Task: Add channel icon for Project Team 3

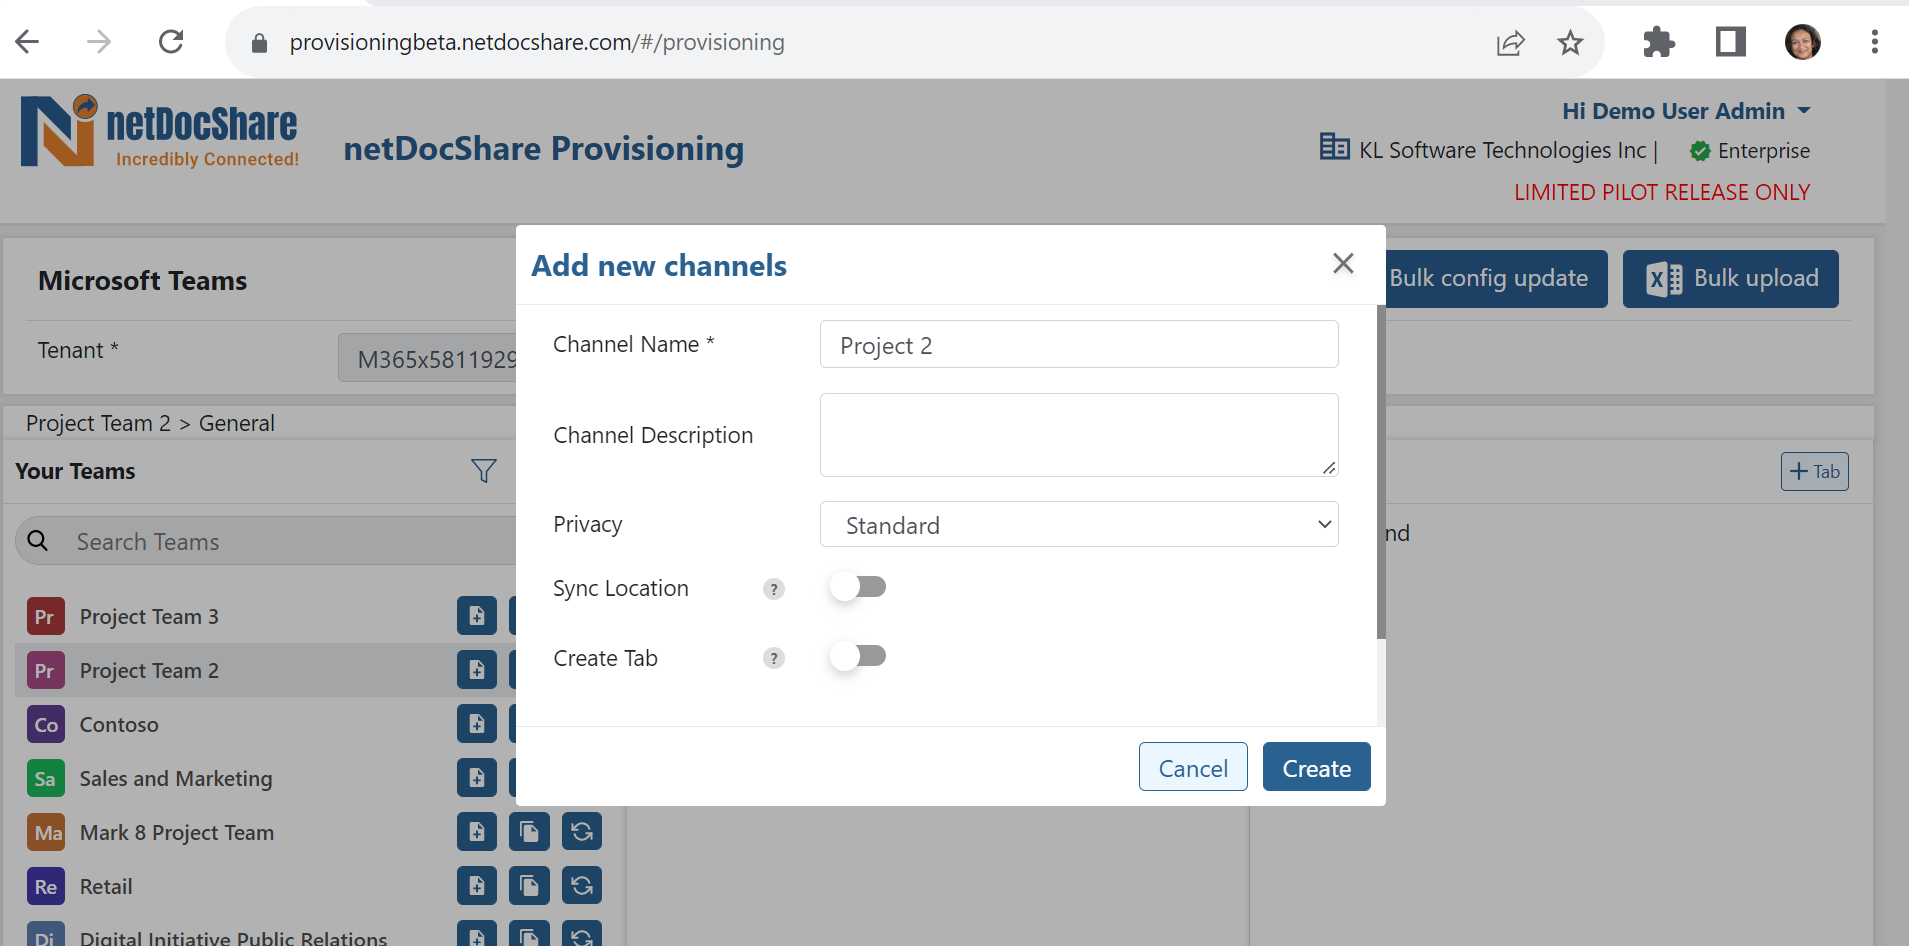Action: (477, 616)
